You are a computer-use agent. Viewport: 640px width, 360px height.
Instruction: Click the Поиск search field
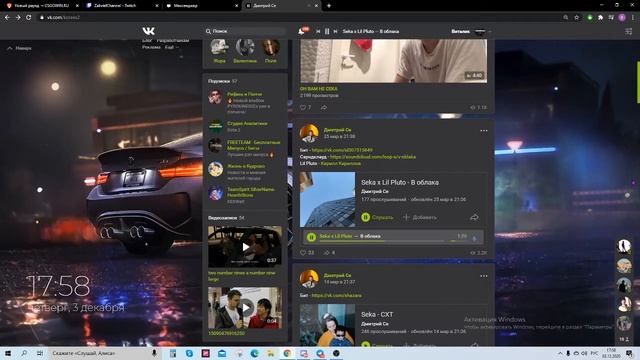pos(245,31)
